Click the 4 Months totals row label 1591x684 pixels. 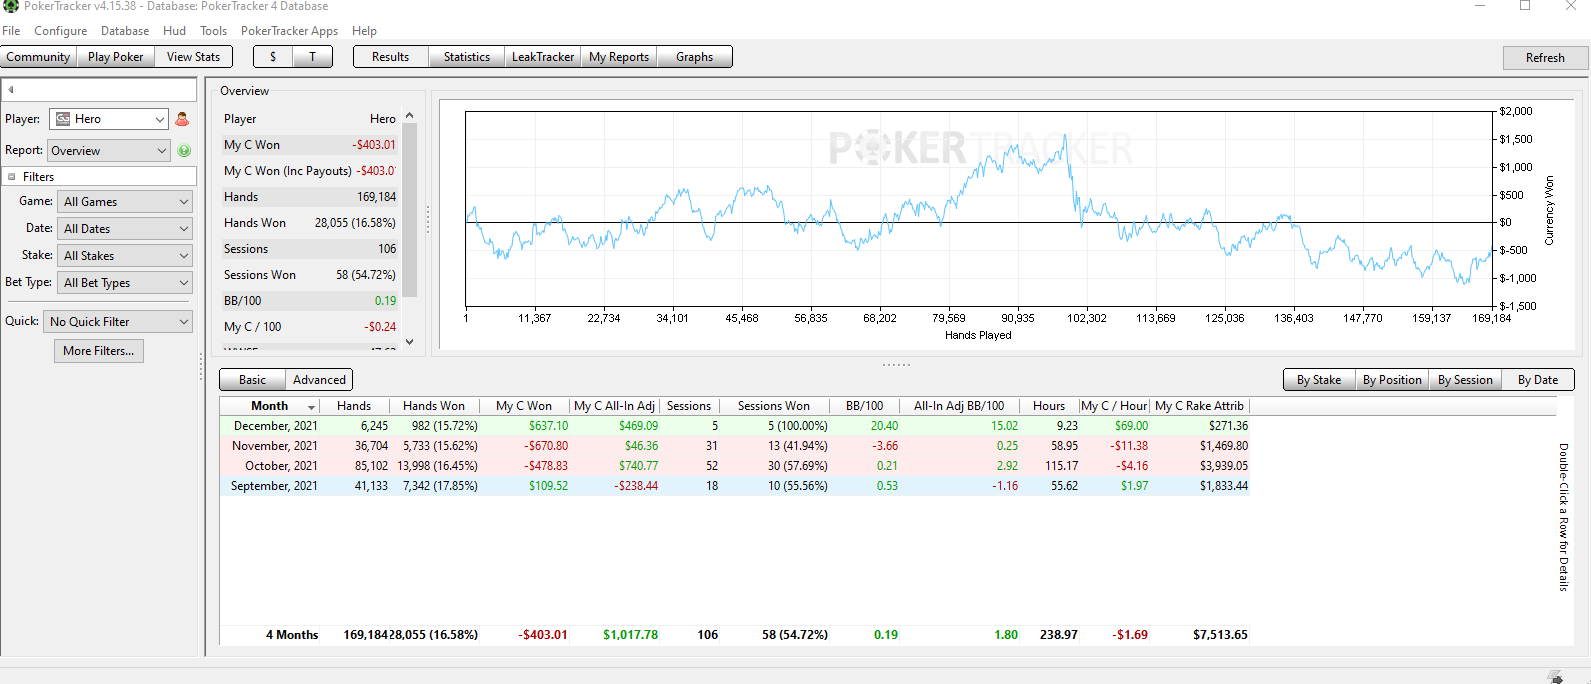[292, 635]
